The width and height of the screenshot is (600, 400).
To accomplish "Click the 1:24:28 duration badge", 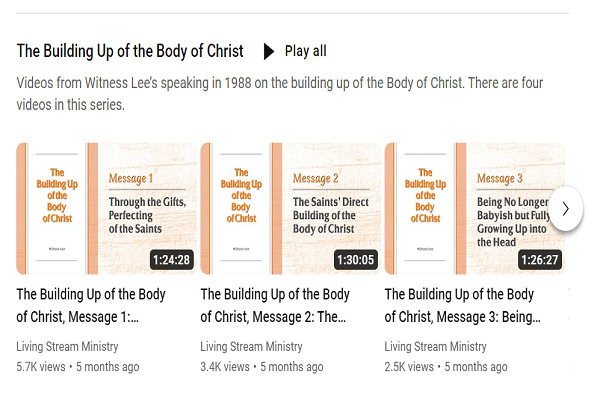I will (171, 260).
